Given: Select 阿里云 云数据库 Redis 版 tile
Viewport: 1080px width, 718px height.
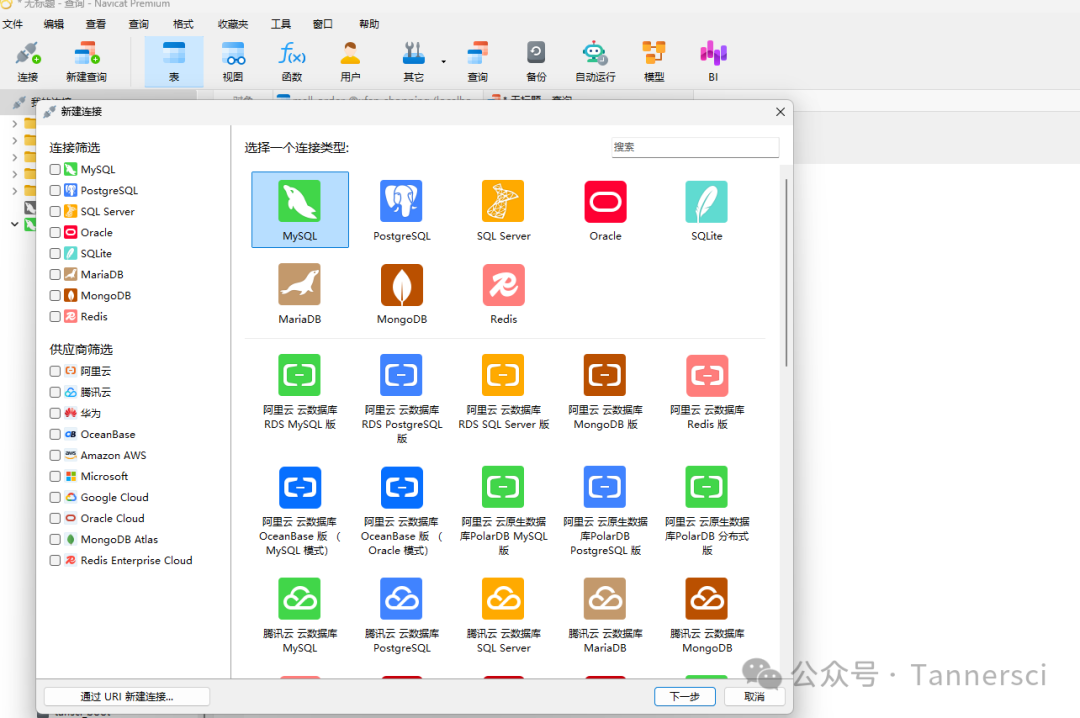Looking at the screenshot, I should pos(707,392).
